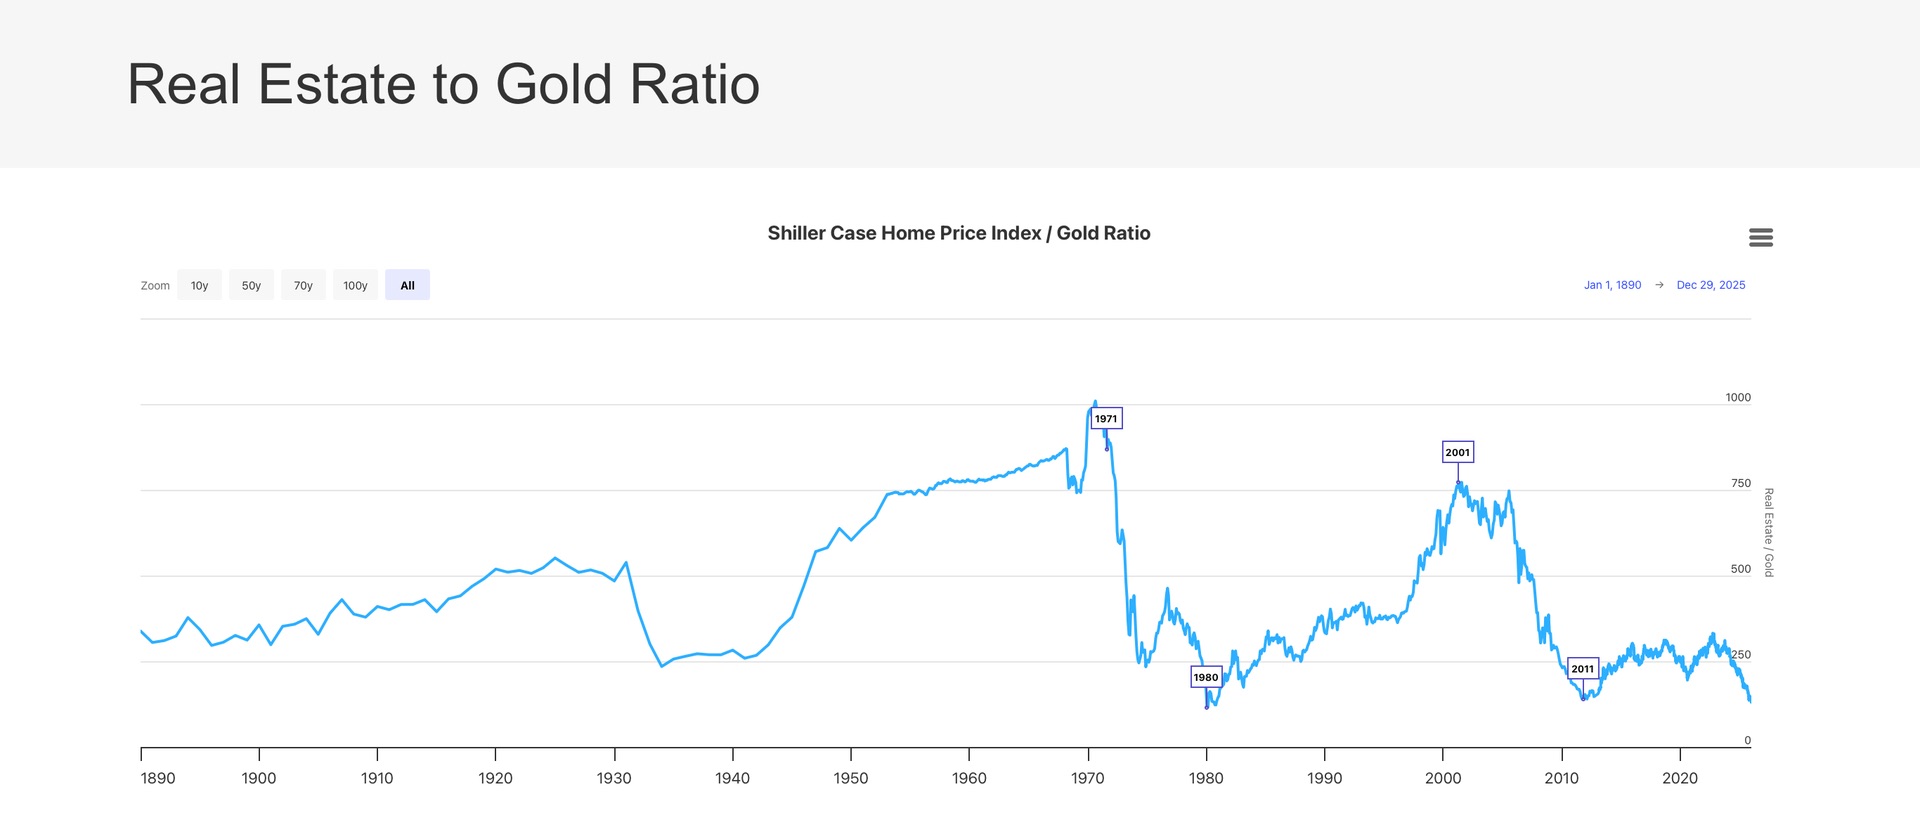Click the arrow between the date range fields

pos(1659,285)
